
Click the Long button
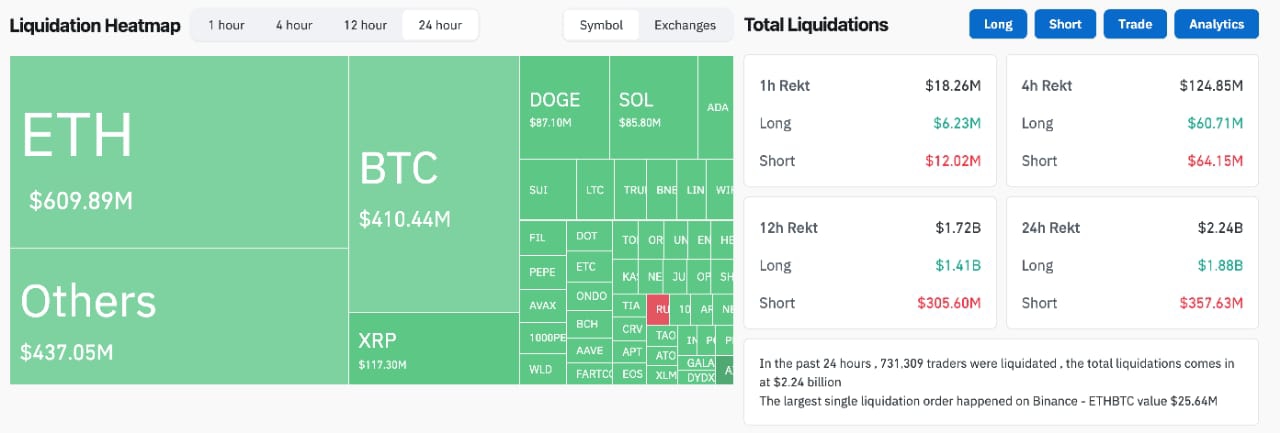(998, 24)
